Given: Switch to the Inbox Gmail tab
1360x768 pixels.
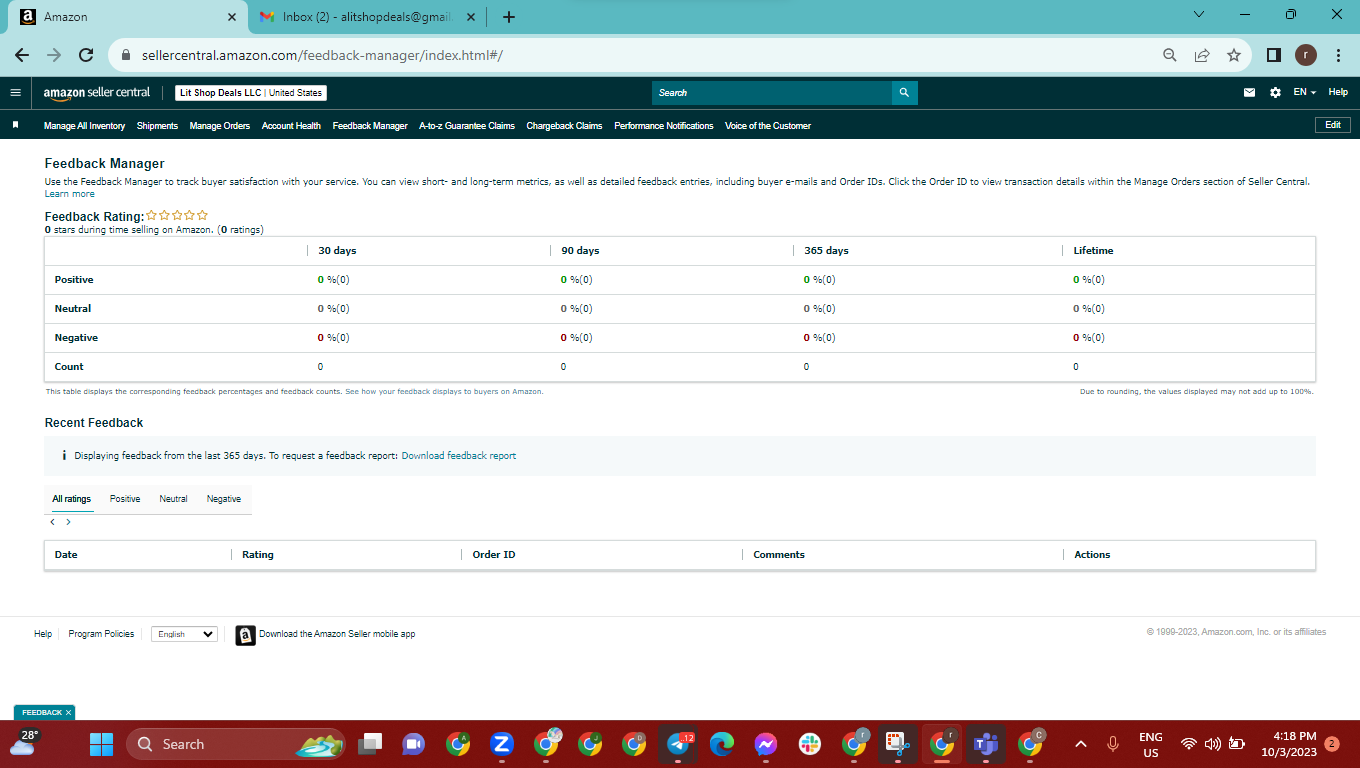Looking at the screenshot, I should coord(368,17).
